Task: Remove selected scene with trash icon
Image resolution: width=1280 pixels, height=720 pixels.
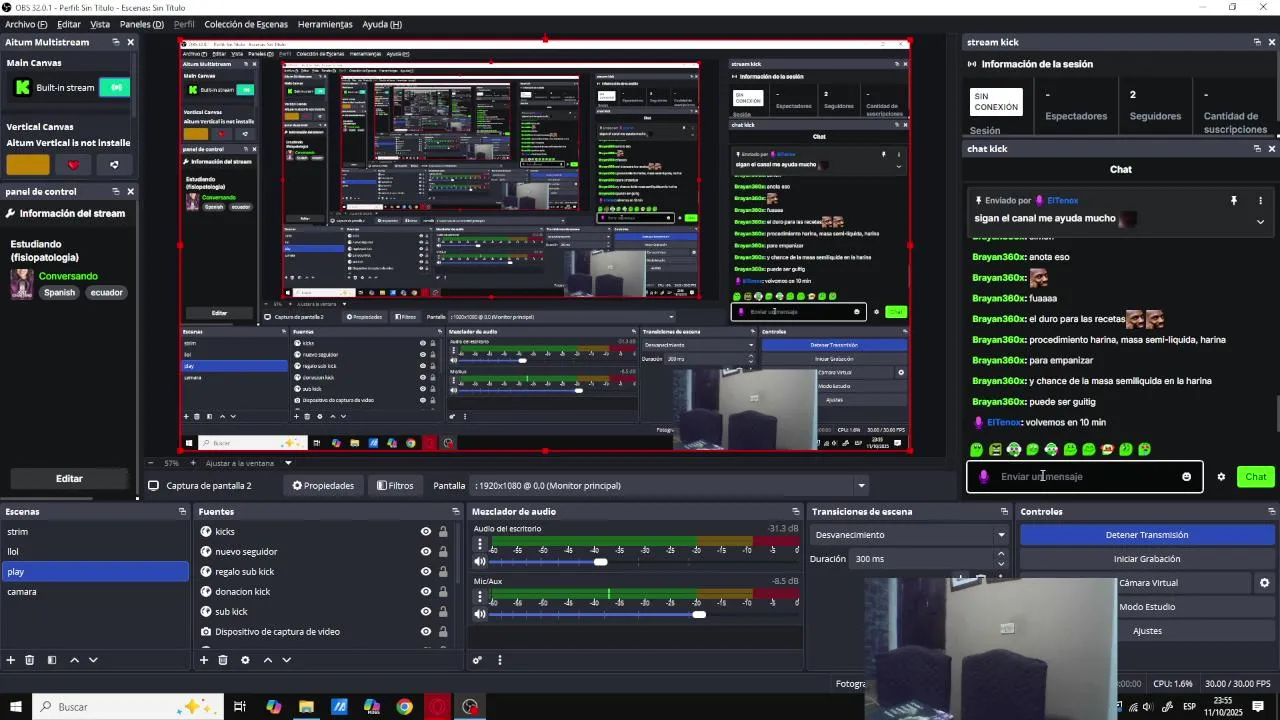Action: coord(30,660)
